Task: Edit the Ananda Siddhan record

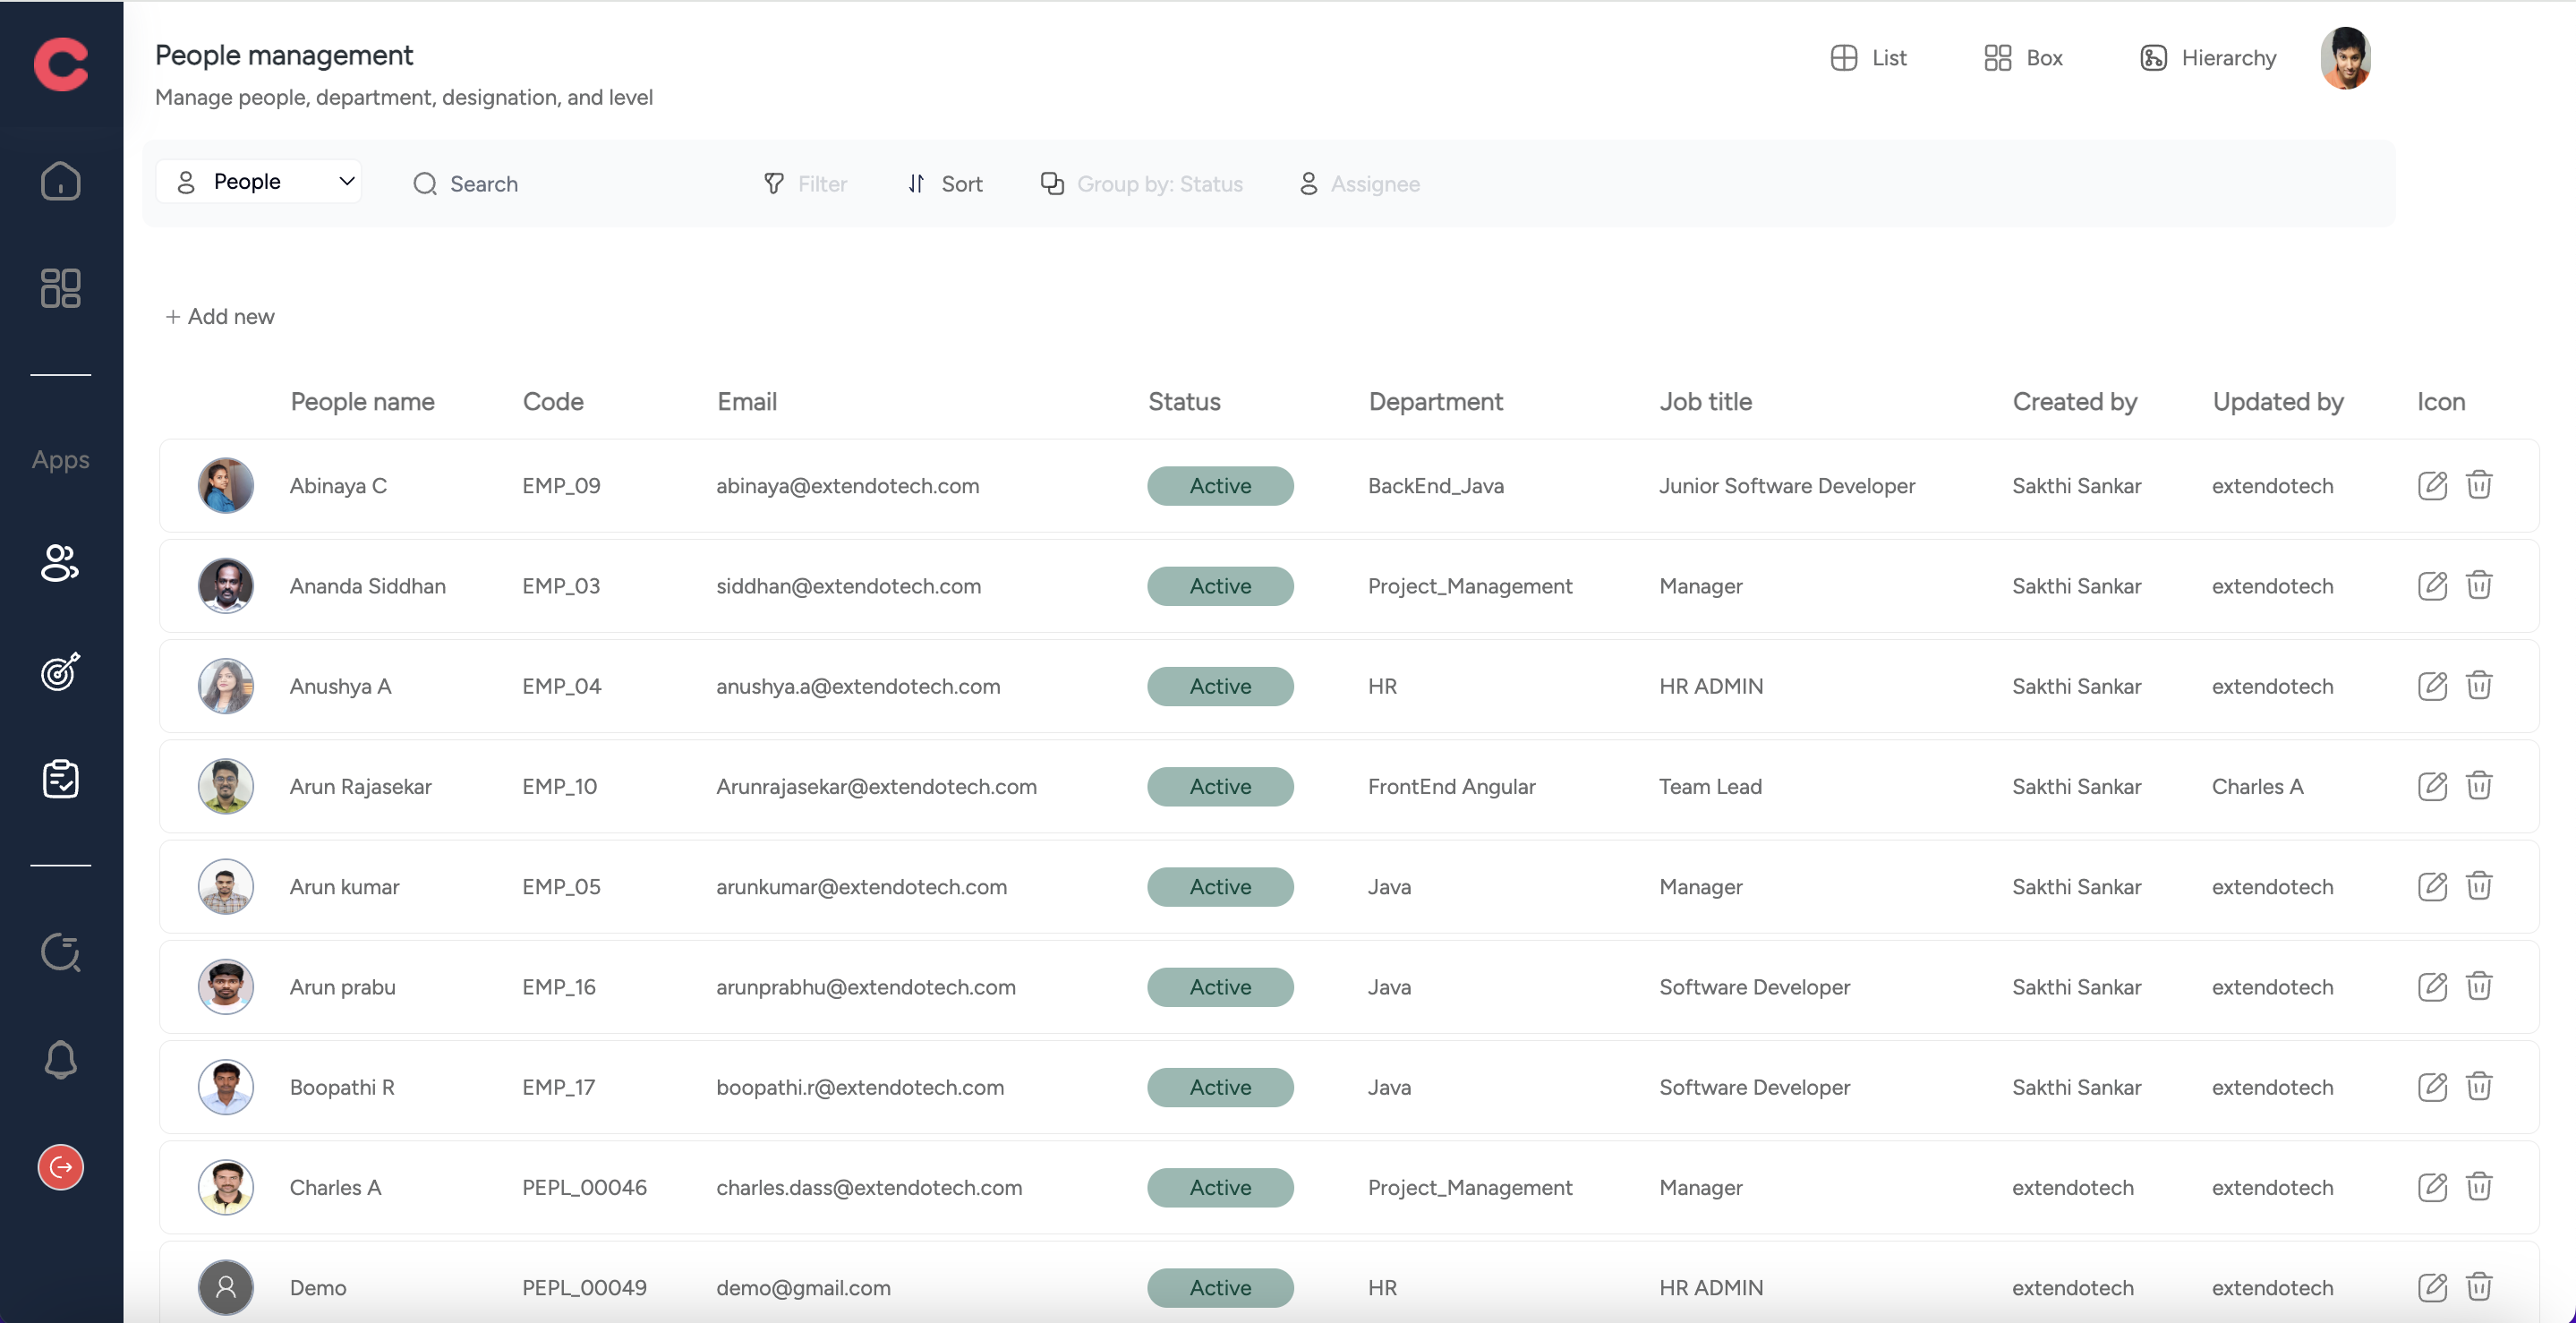Action: [x=2432, y=585]
